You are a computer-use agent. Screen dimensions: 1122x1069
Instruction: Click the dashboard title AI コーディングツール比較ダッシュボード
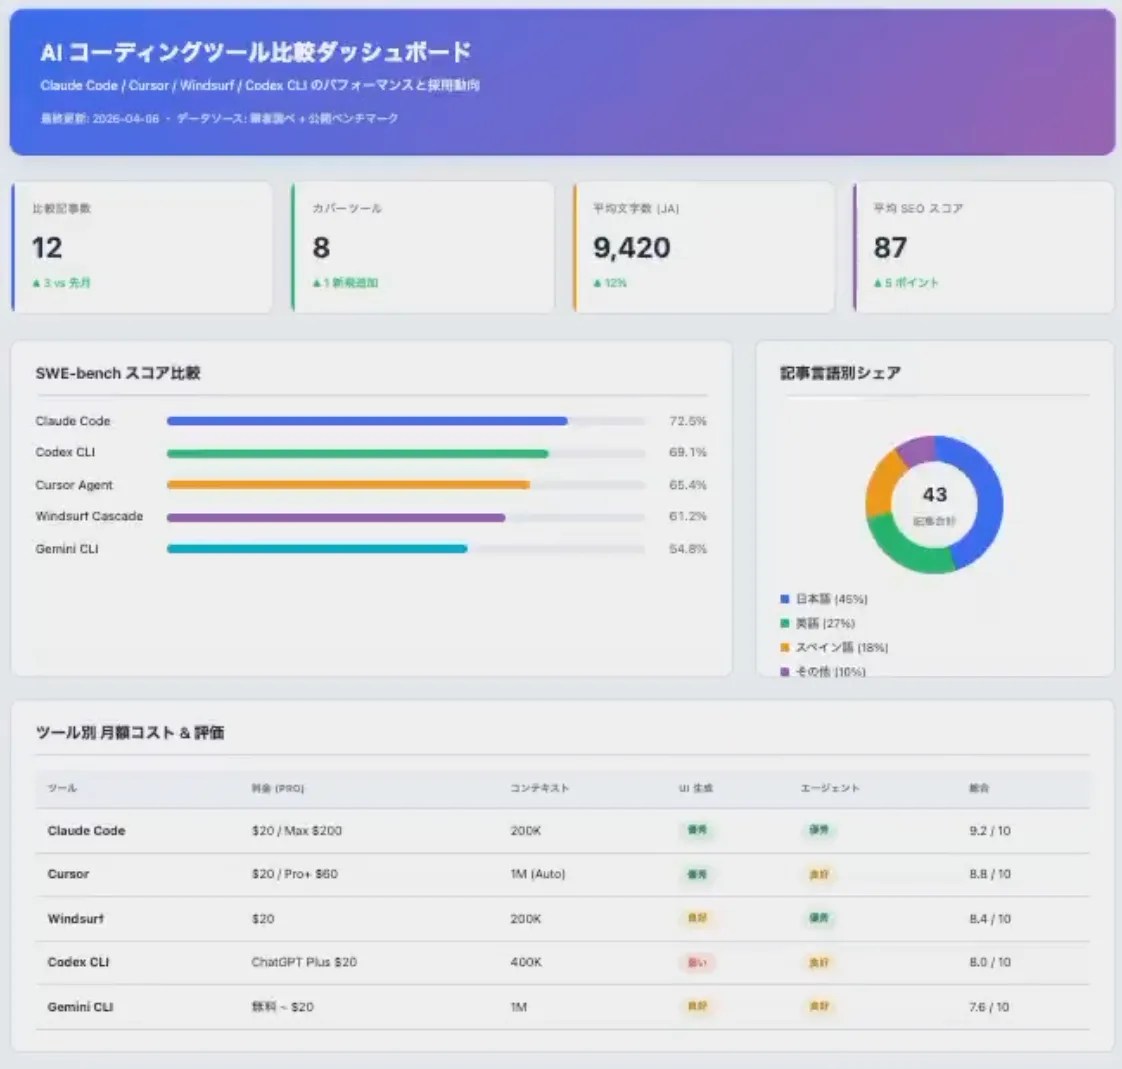(255, 52)
